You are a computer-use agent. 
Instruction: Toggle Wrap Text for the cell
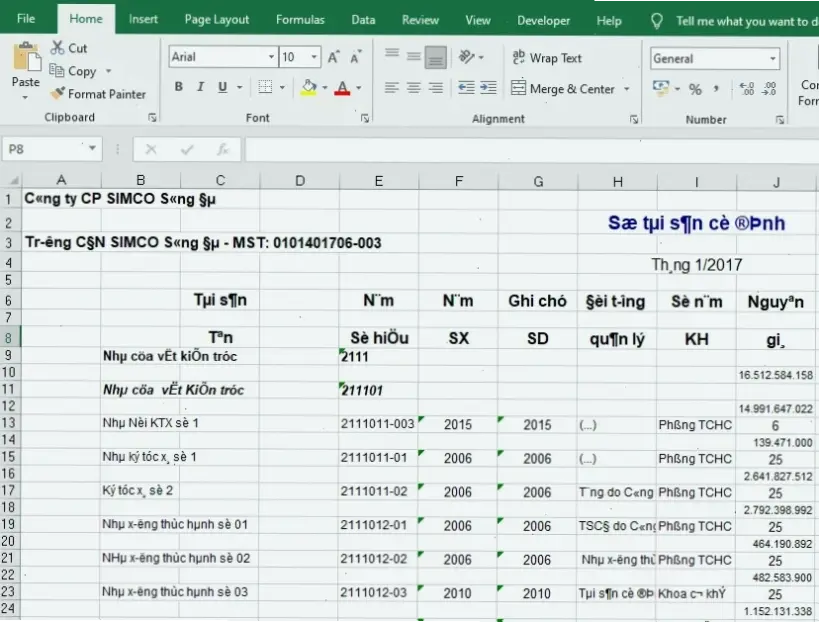click(546, 58)
